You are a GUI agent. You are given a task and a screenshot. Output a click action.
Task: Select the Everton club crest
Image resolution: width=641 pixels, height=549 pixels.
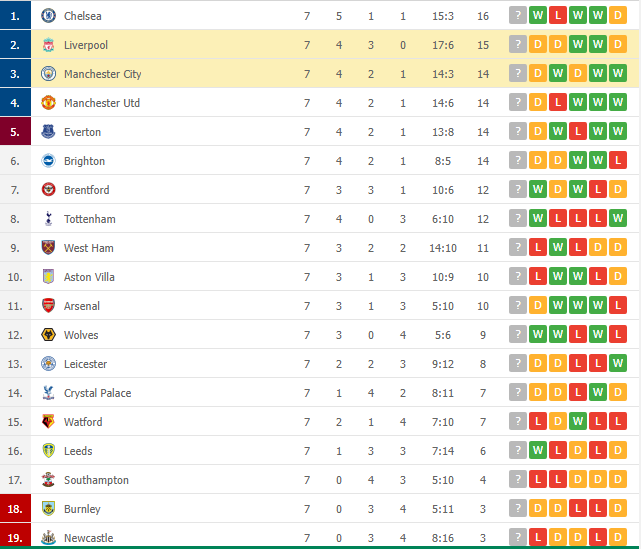pos(48,132)
